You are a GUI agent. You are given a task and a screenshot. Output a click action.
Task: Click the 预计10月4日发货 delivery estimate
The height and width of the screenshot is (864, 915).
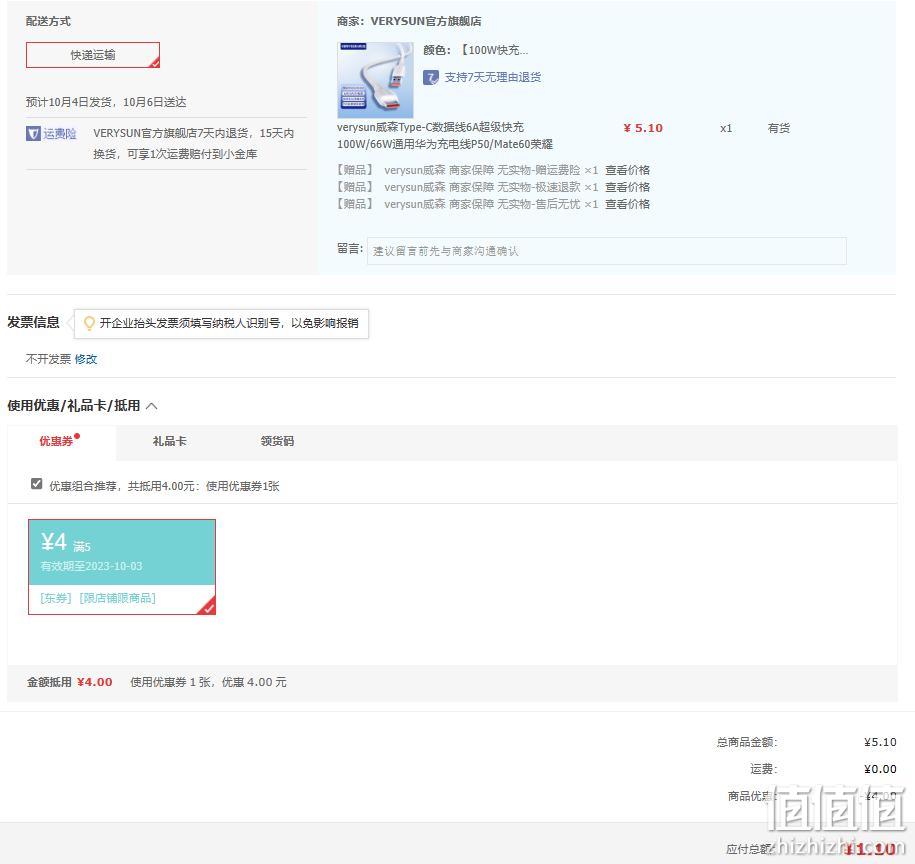coord(106,102)
